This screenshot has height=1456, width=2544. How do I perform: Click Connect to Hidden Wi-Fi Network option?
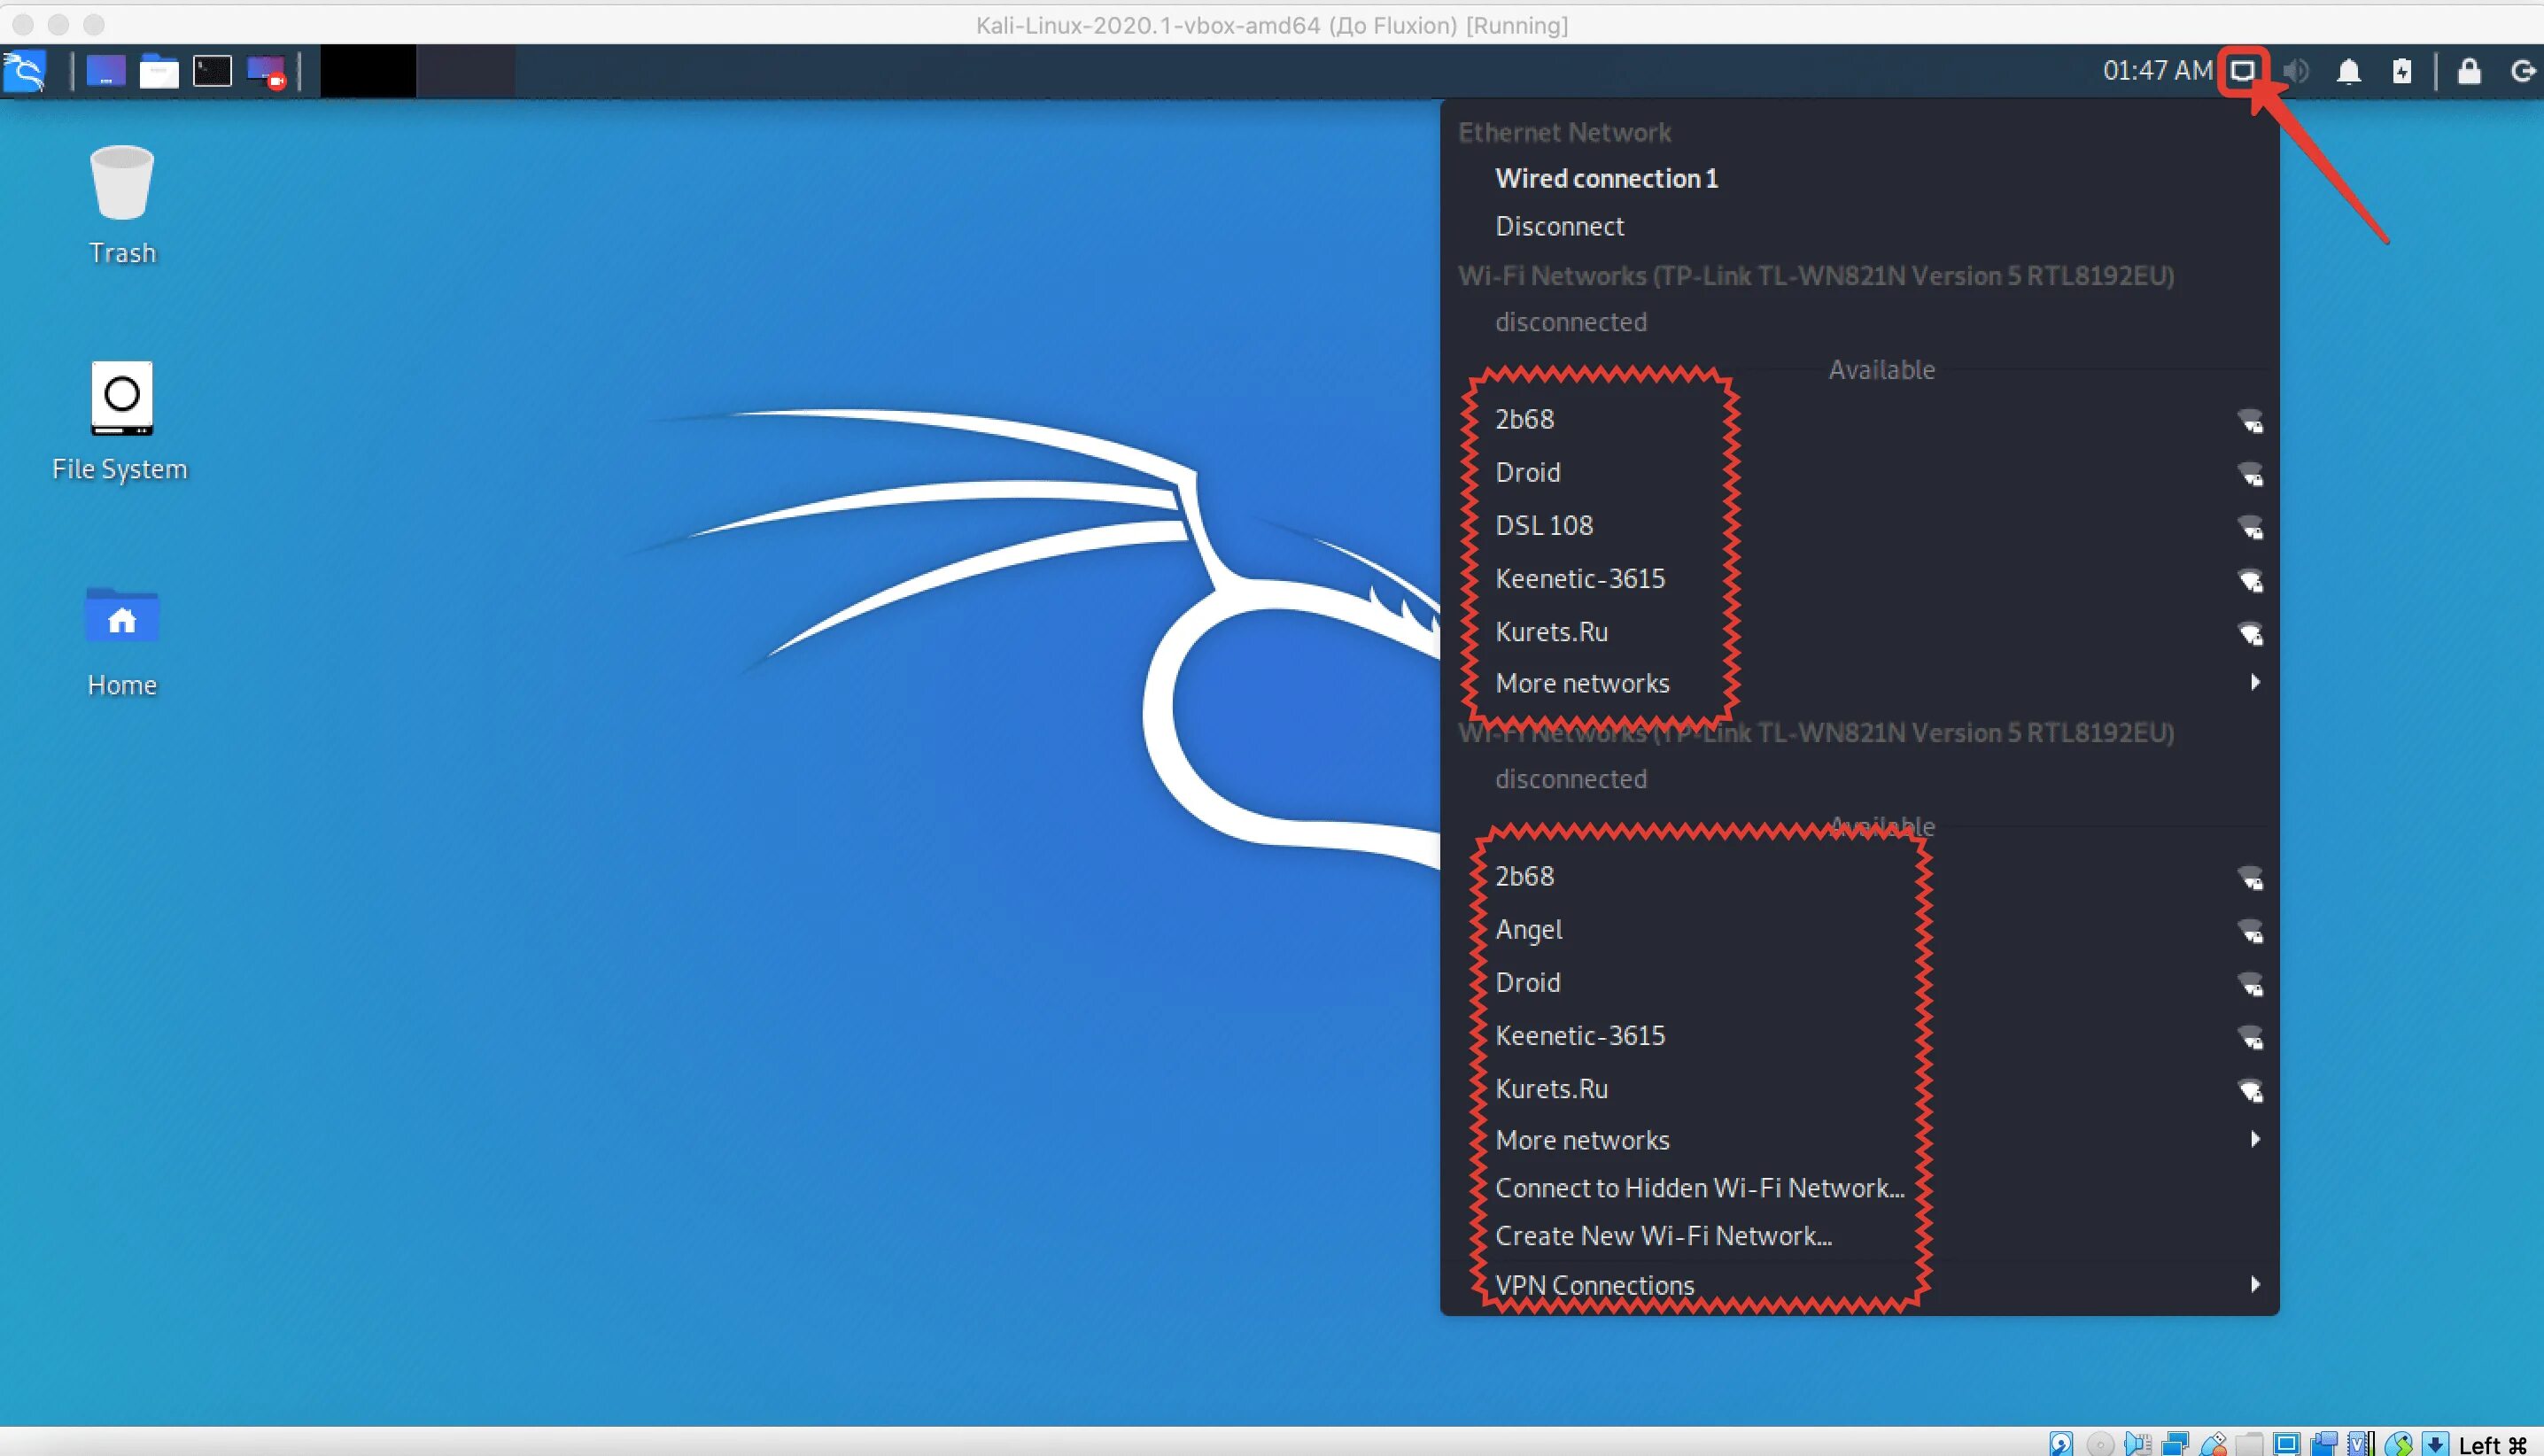click(1698, 1187)
